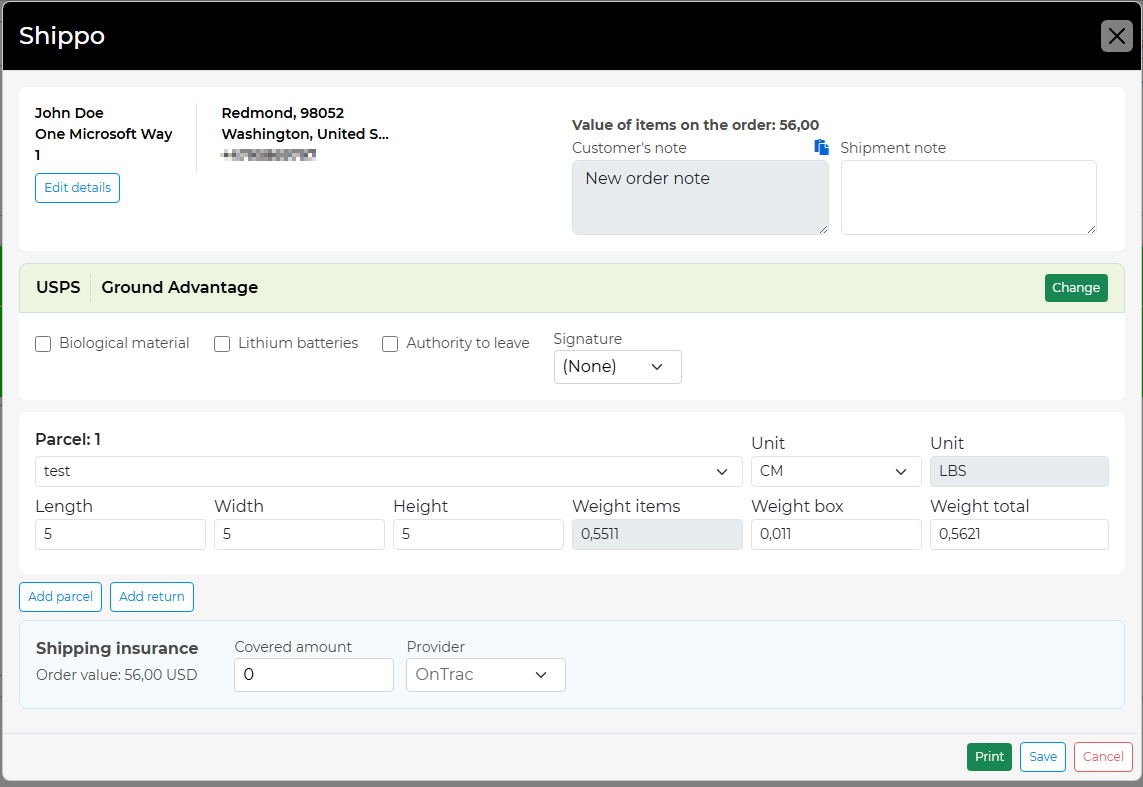
Task: Open the CM unit dropdown
Action: (835, 471)
